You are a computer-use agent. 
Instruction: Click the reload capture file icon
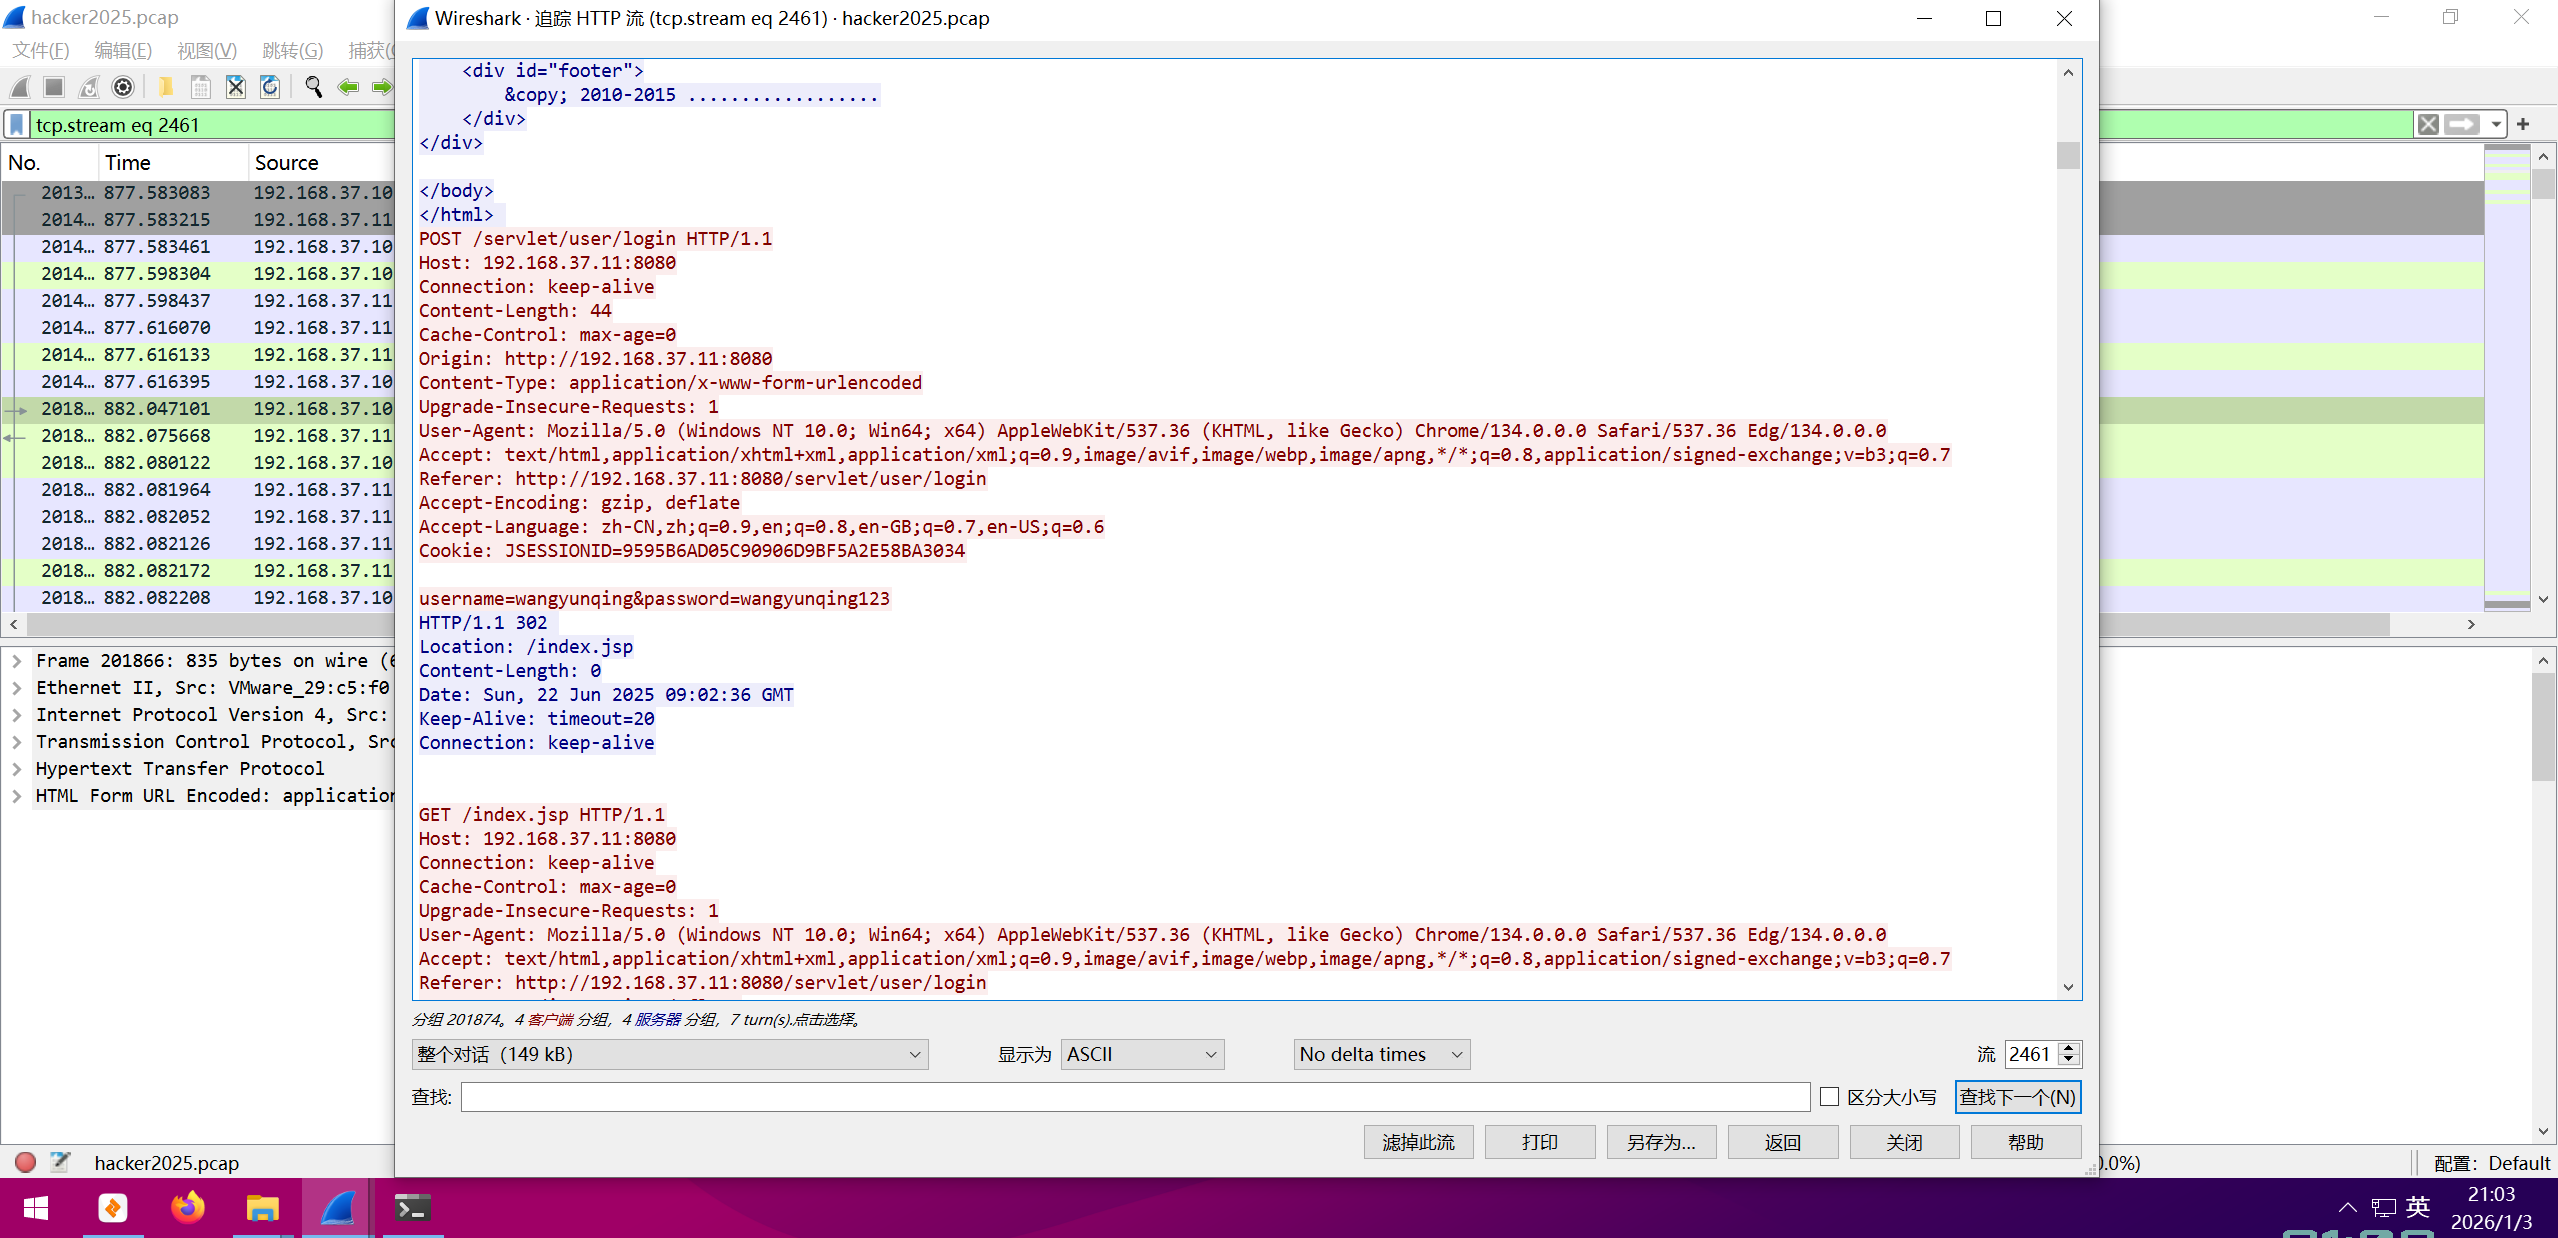tap(270, 87)
